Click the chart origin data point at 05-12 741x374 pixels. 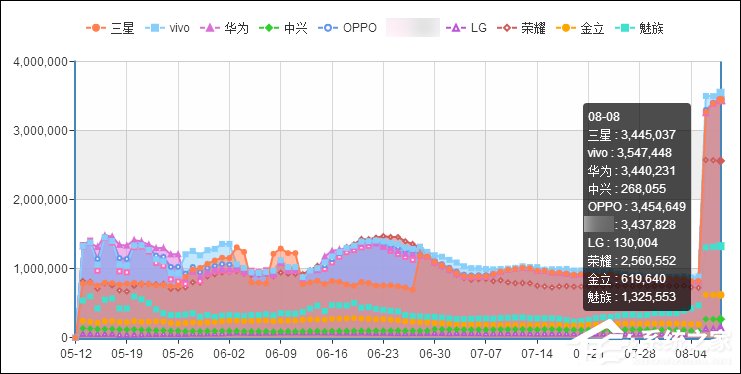[x=75, y=338]
